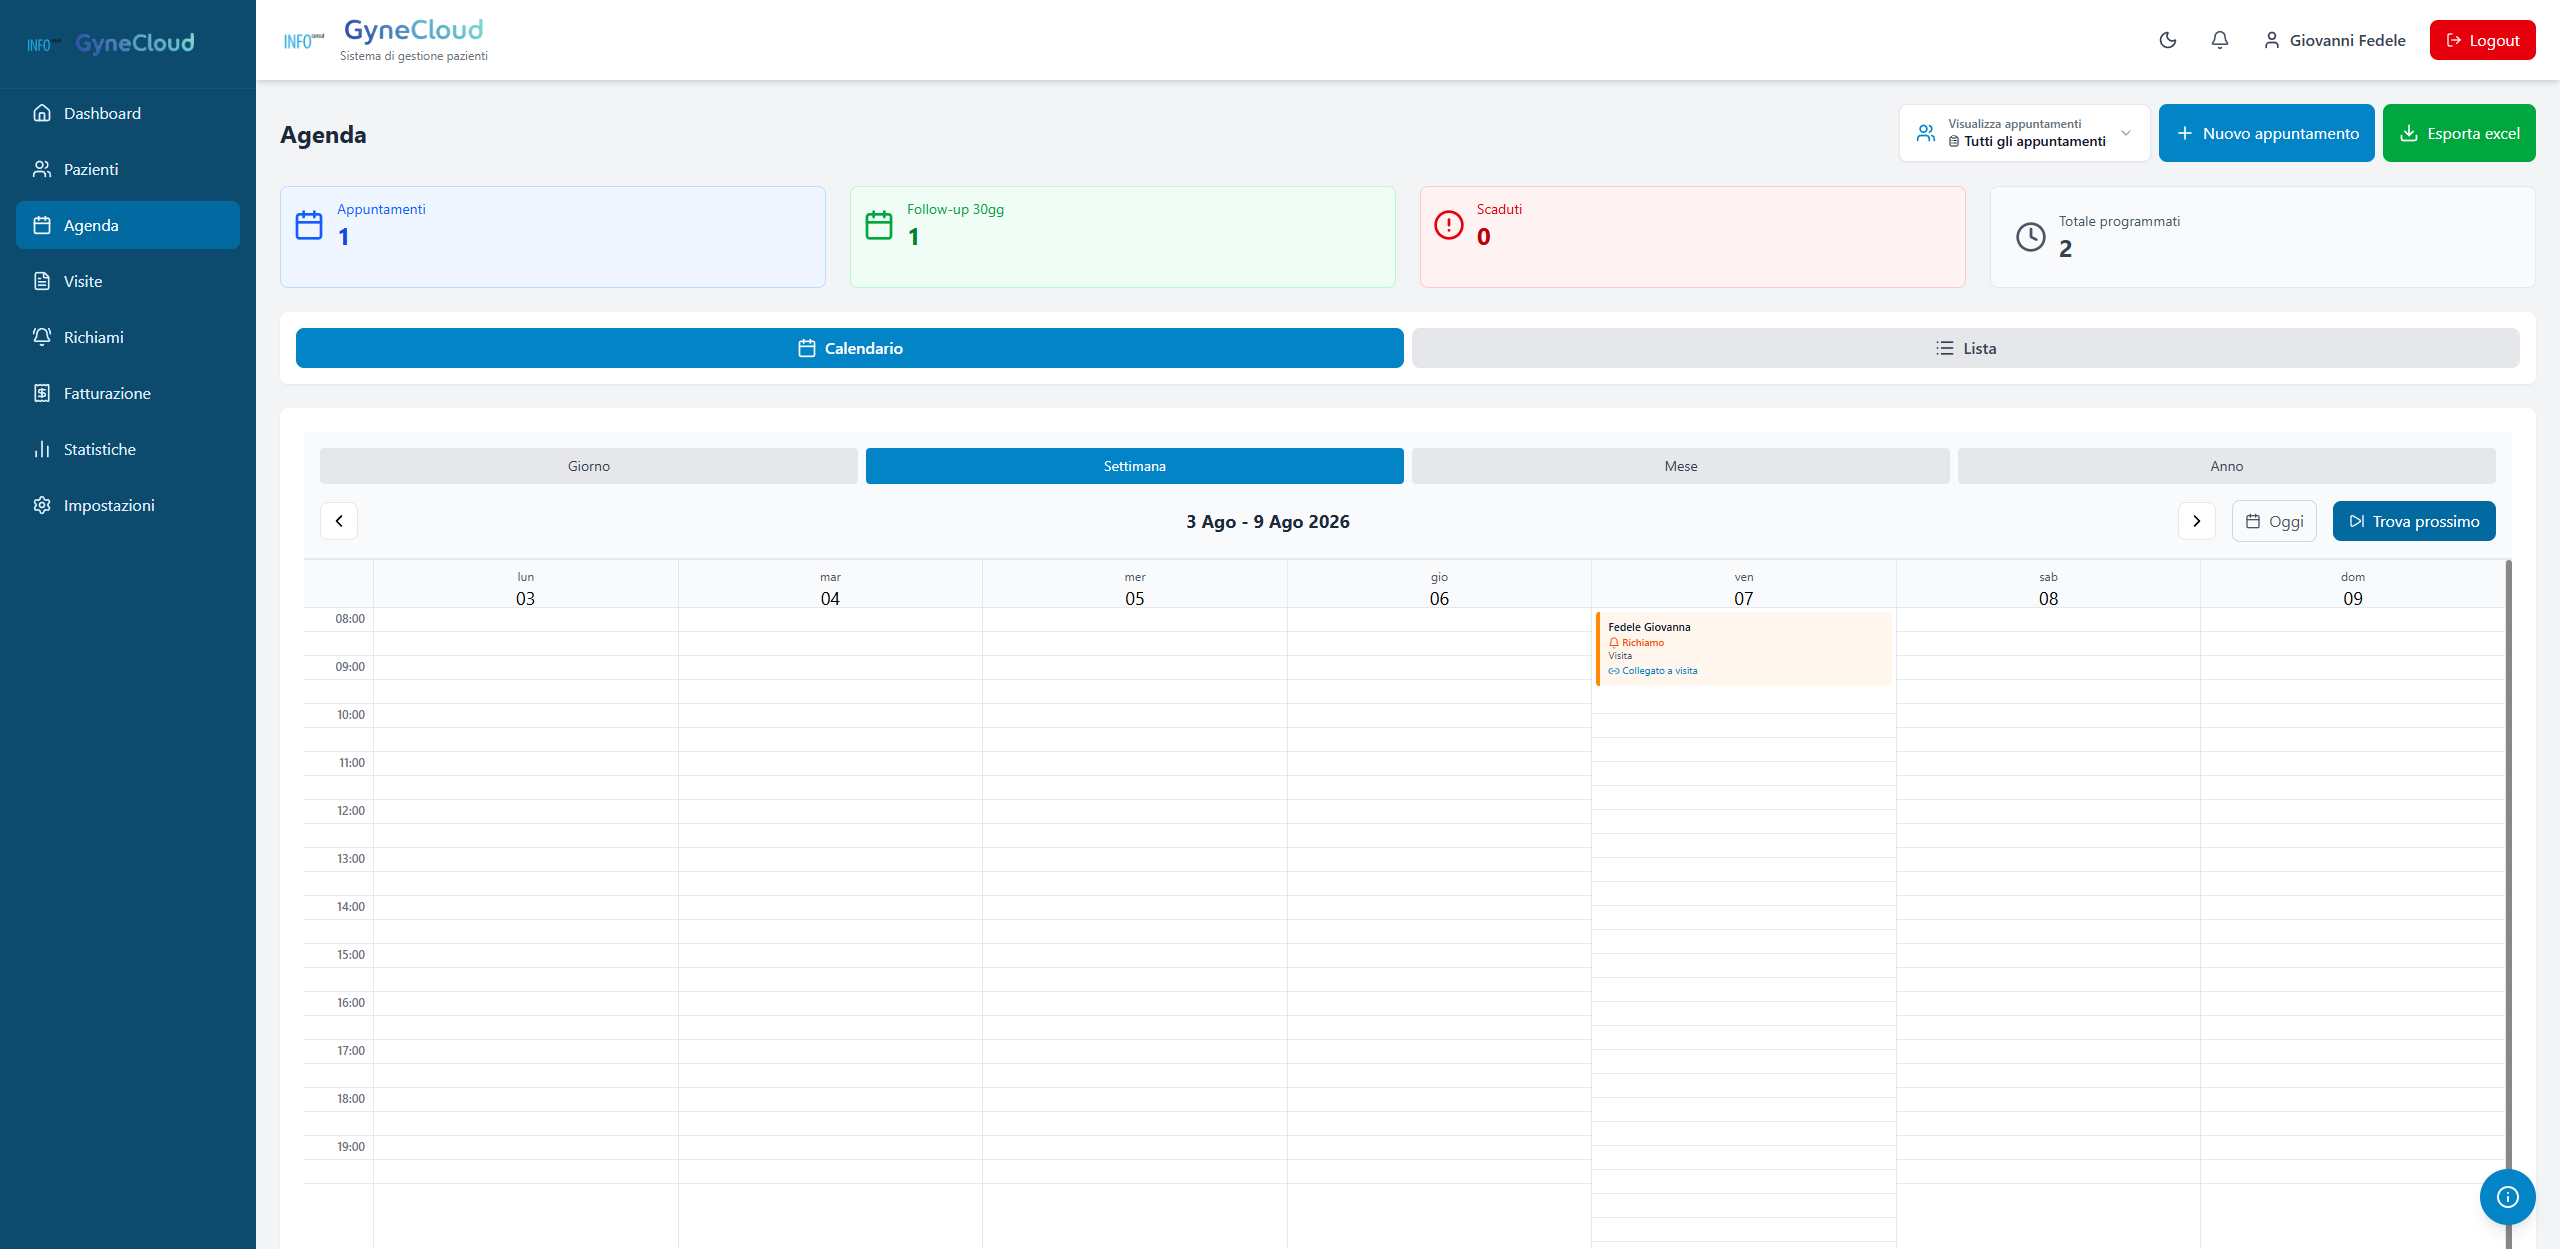
Task: Go to next week arrow
Action: [x=2196, y=521]
